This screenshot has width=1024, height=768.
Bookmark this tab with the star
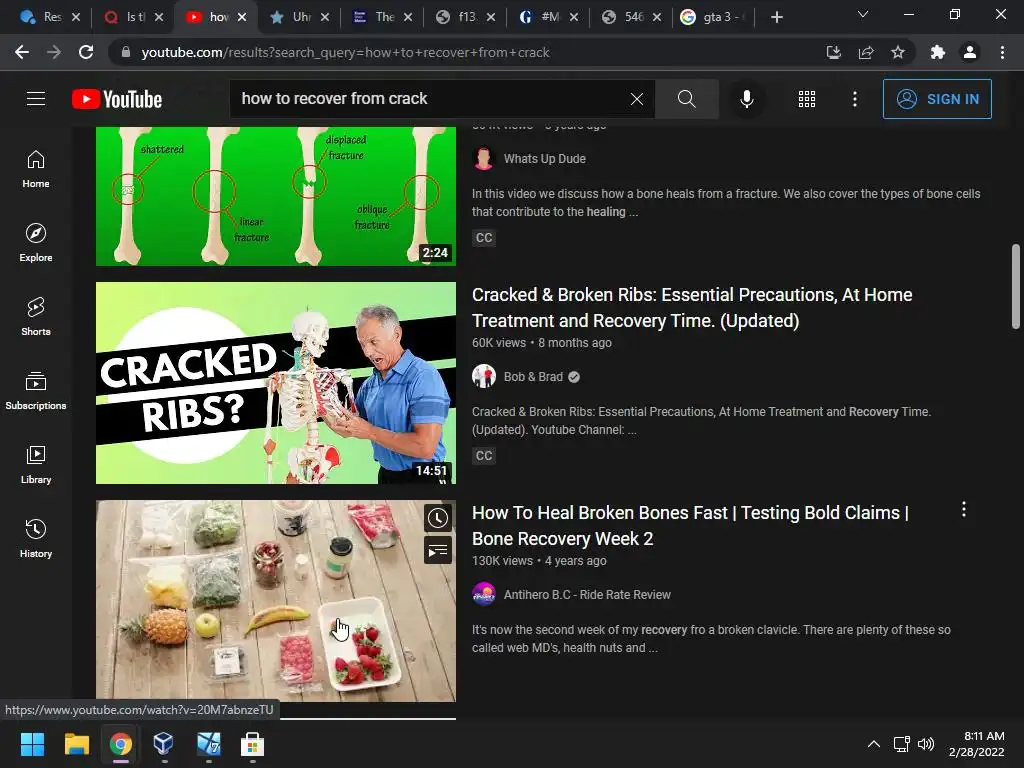pos(898,52)
